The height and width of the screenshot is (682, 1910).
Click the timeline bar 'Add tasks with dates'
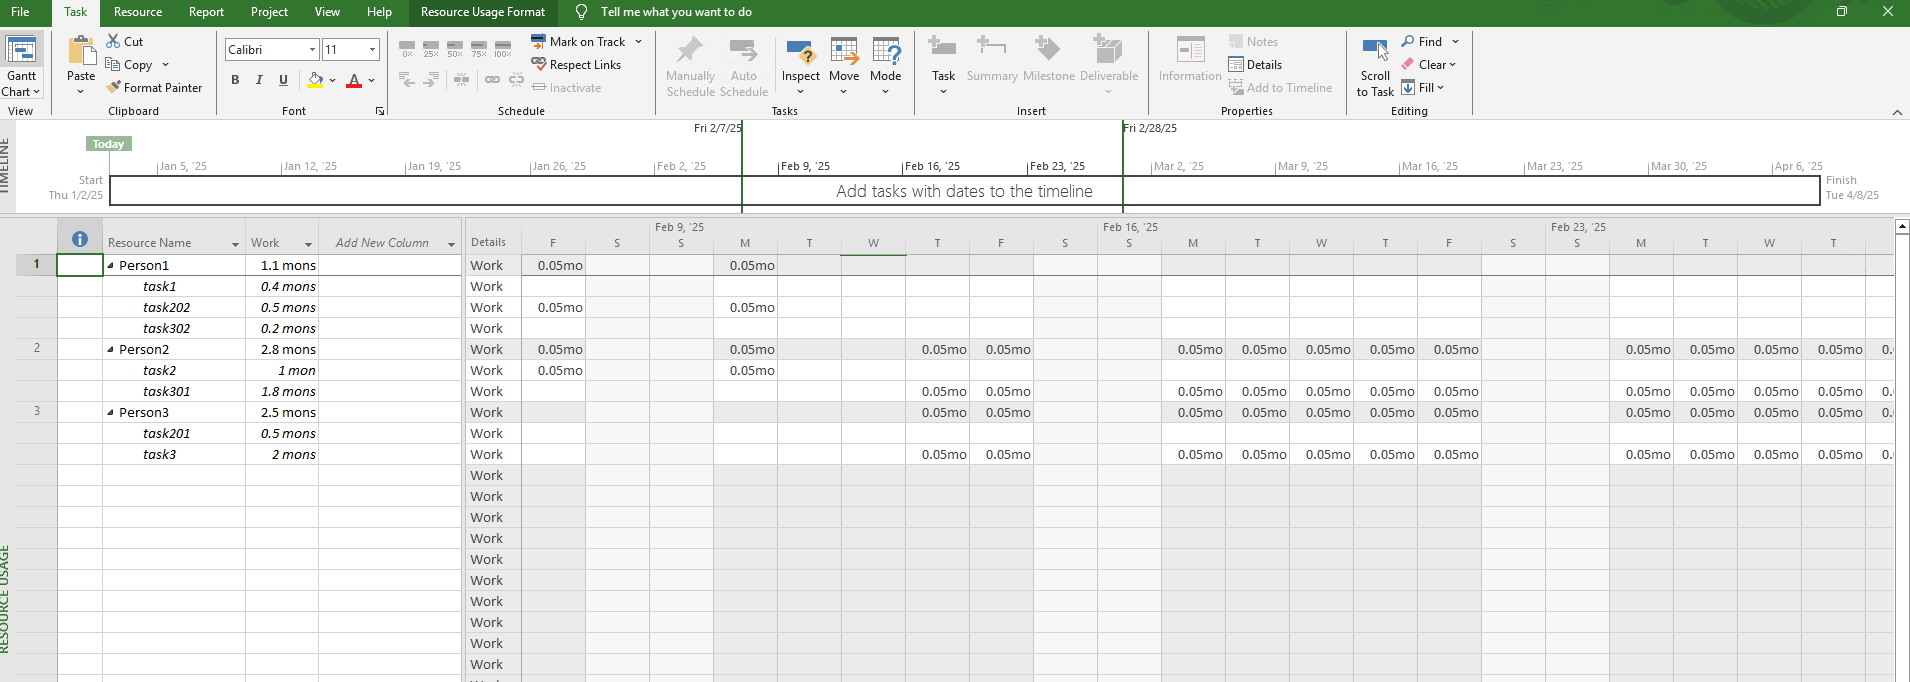pyautogui.click(x=964, y=191)
